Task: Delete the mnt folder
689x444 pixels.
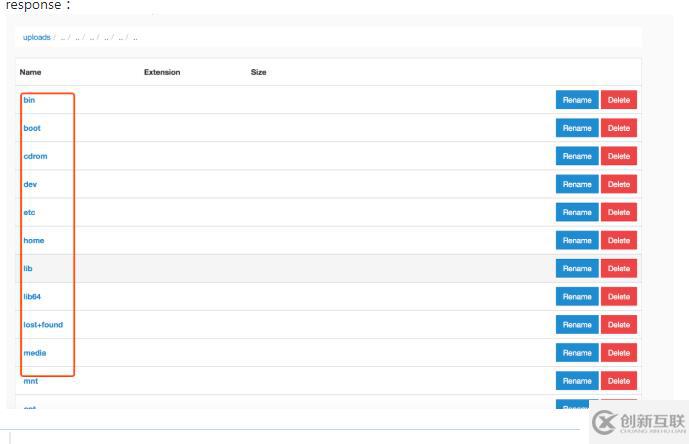Action: pyautogui.click(x=619, y=381)
